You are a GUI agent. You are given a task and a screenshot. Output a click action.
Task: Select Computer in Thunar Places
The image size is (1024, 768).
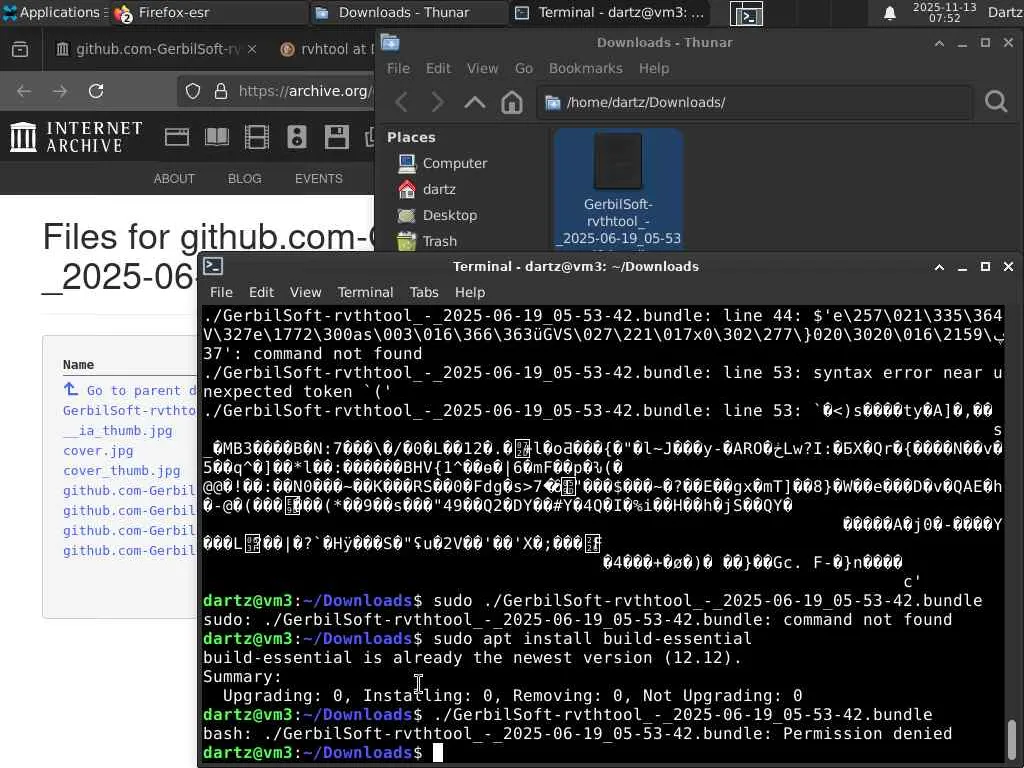click(x=457, y=163)
